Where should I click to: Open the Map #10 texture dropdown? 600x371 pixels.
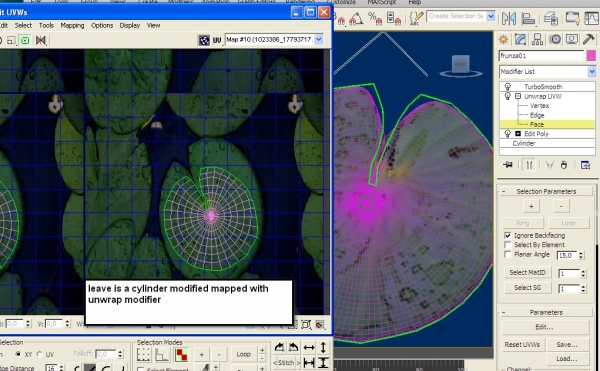[274, 39]
